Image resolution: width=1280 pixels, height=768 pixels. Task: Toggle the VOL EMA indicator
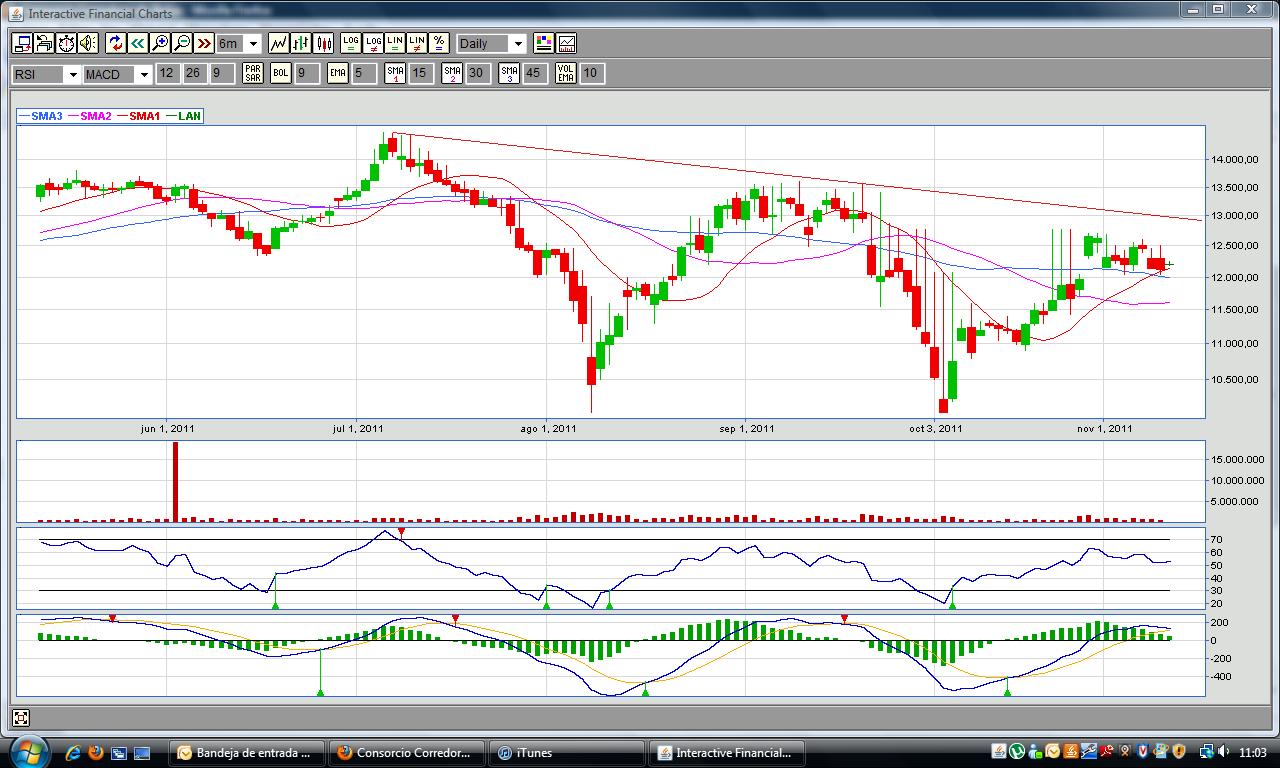[566, 73]
